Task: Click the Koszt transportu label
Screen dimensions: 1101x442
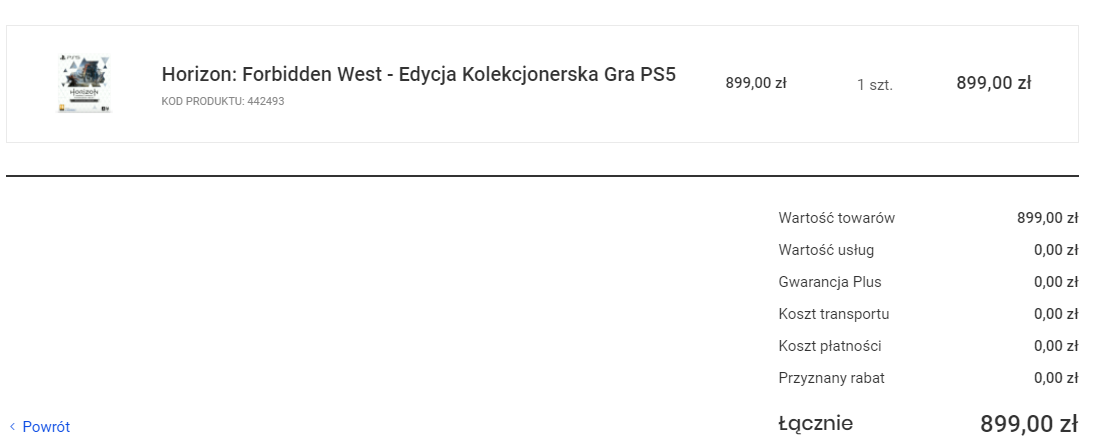Action: 833,314
